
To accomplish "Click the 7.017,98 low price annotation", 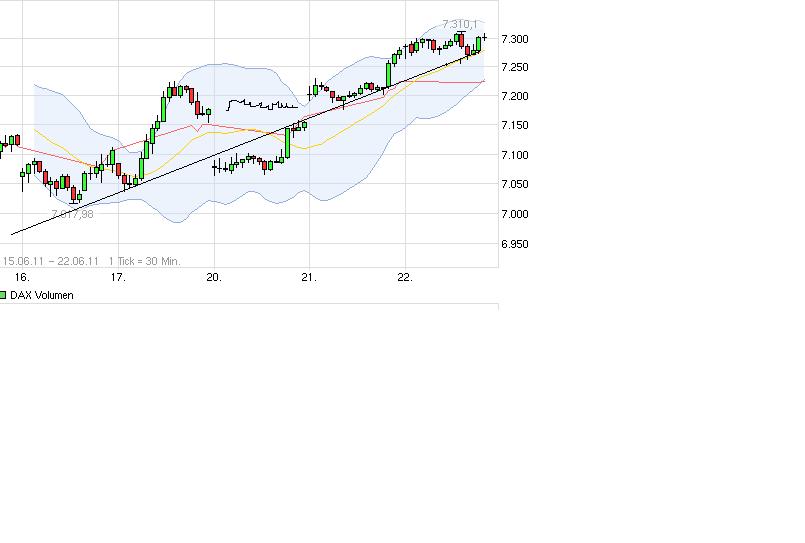I will tap(72, 213).
